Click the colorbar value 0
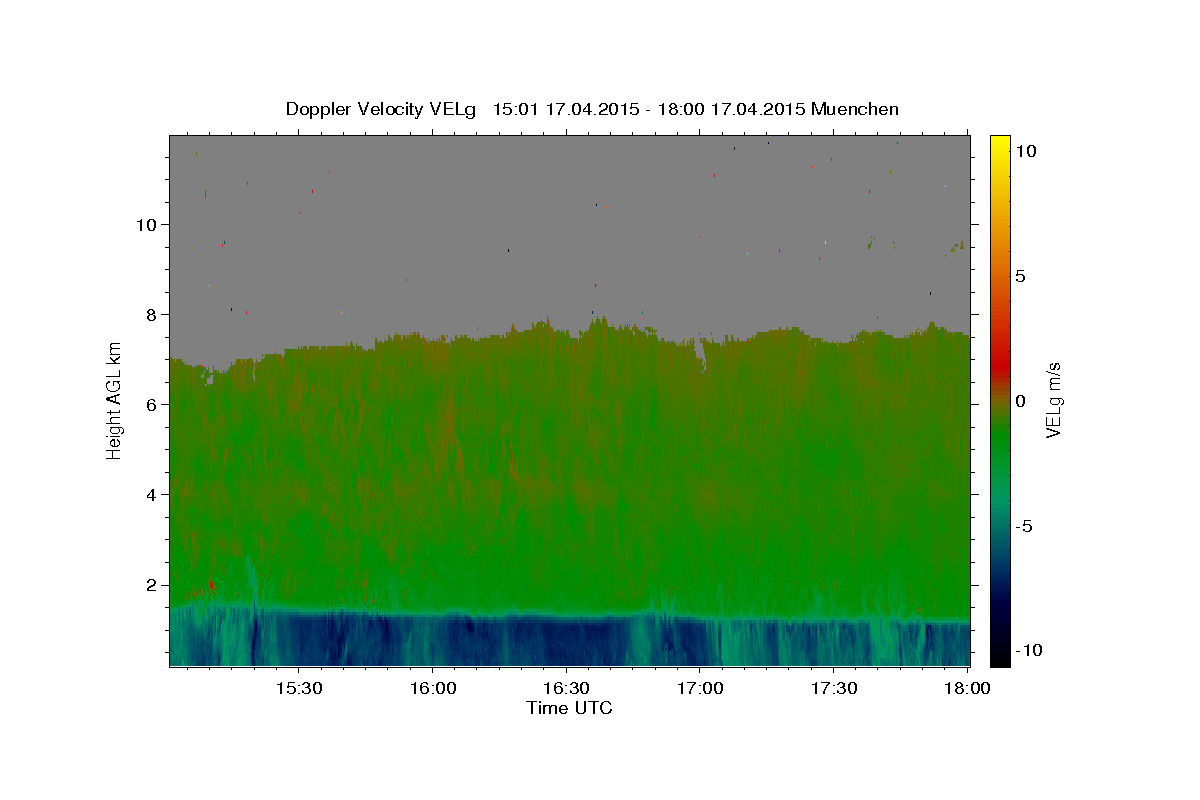The width and height of the screenshot is (1200, 800). [1020, 401]
